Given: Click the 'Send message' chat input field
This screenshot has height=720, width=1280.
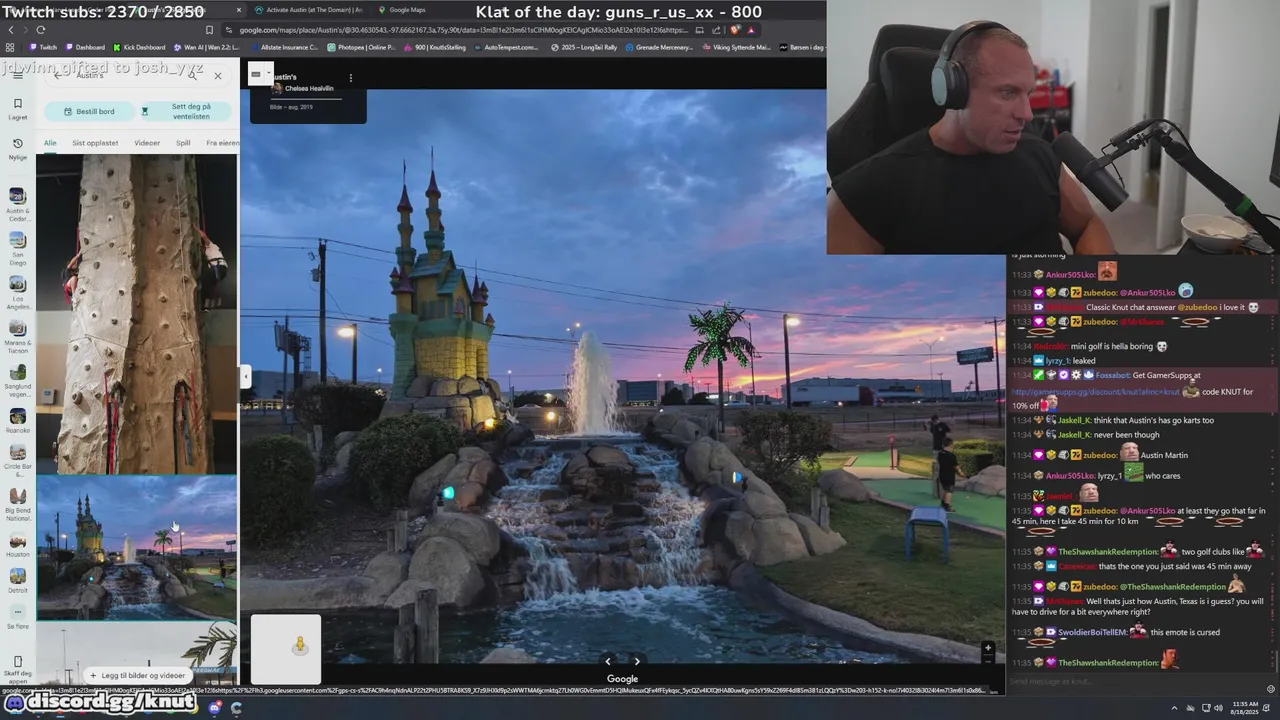Looking at the screenshot, I should coord(1132,681).
